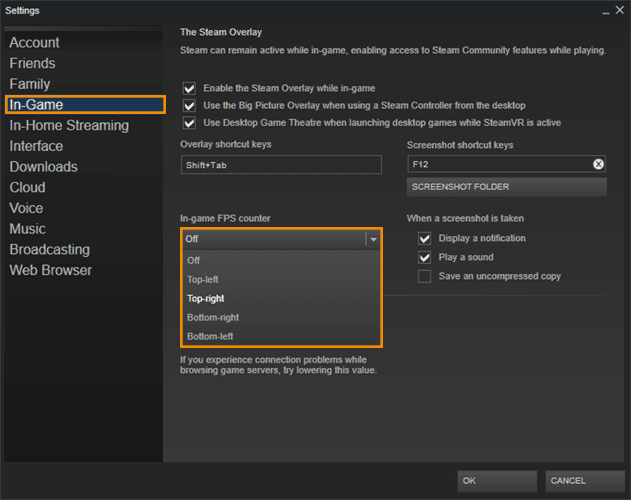The height and width of the screenshot is (500, 631).
Task: Open In-Home Streaming settings
Action: tap(84, 125)
